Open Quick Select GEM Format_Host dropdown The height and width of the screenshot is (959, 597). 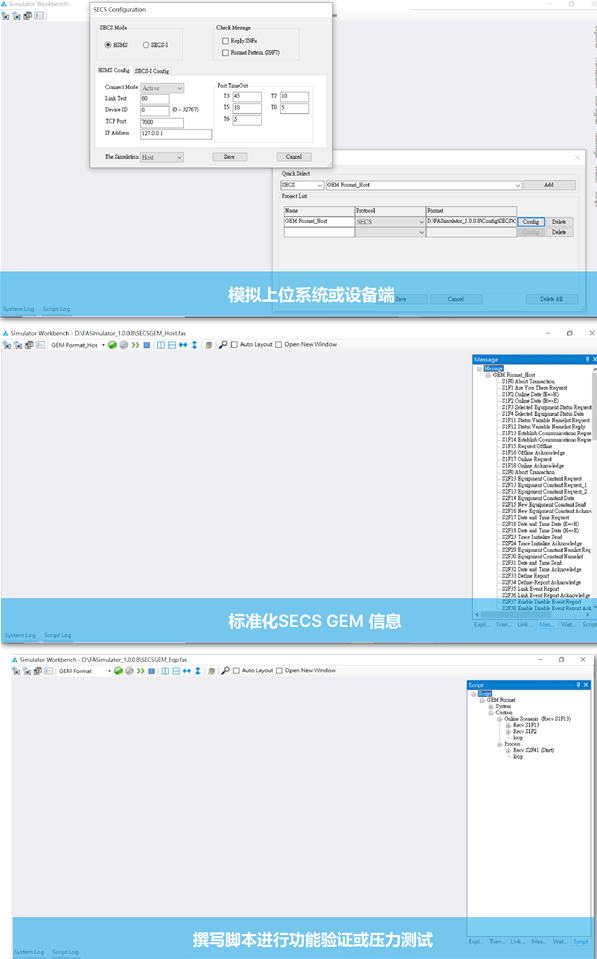(x=423, y=185)
